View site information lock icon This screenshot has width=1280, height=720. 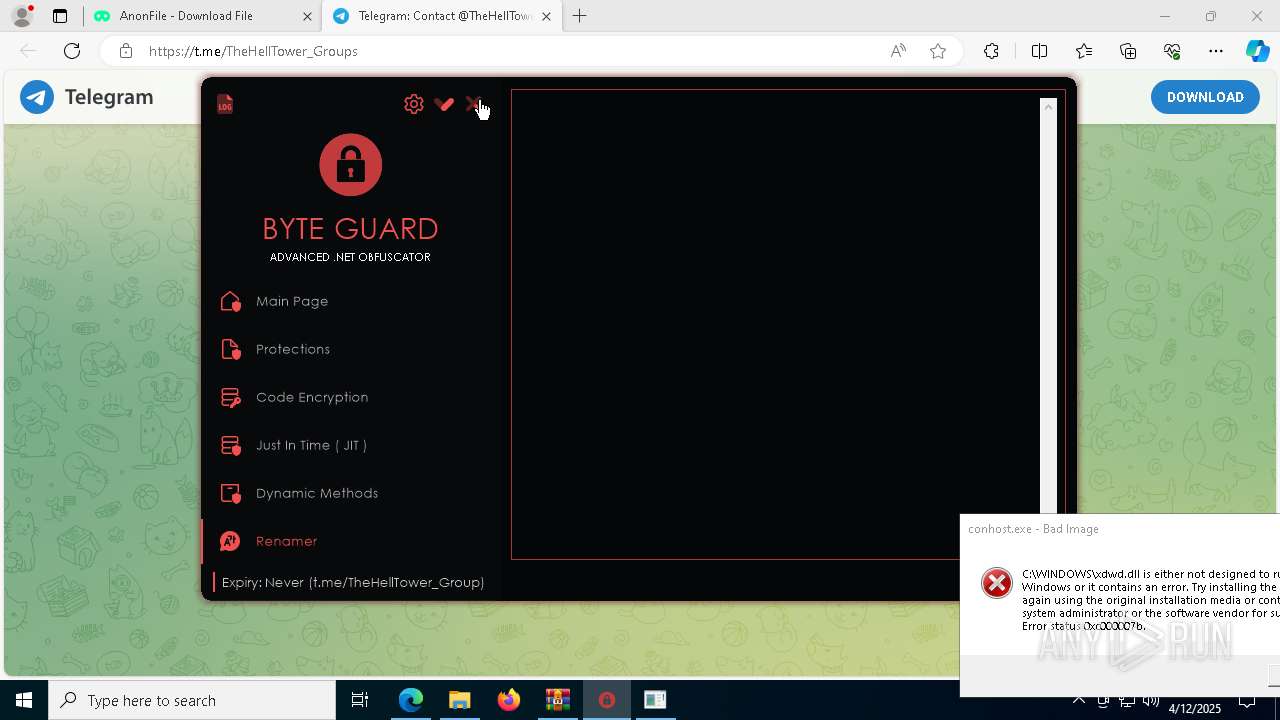click(126, 51)
